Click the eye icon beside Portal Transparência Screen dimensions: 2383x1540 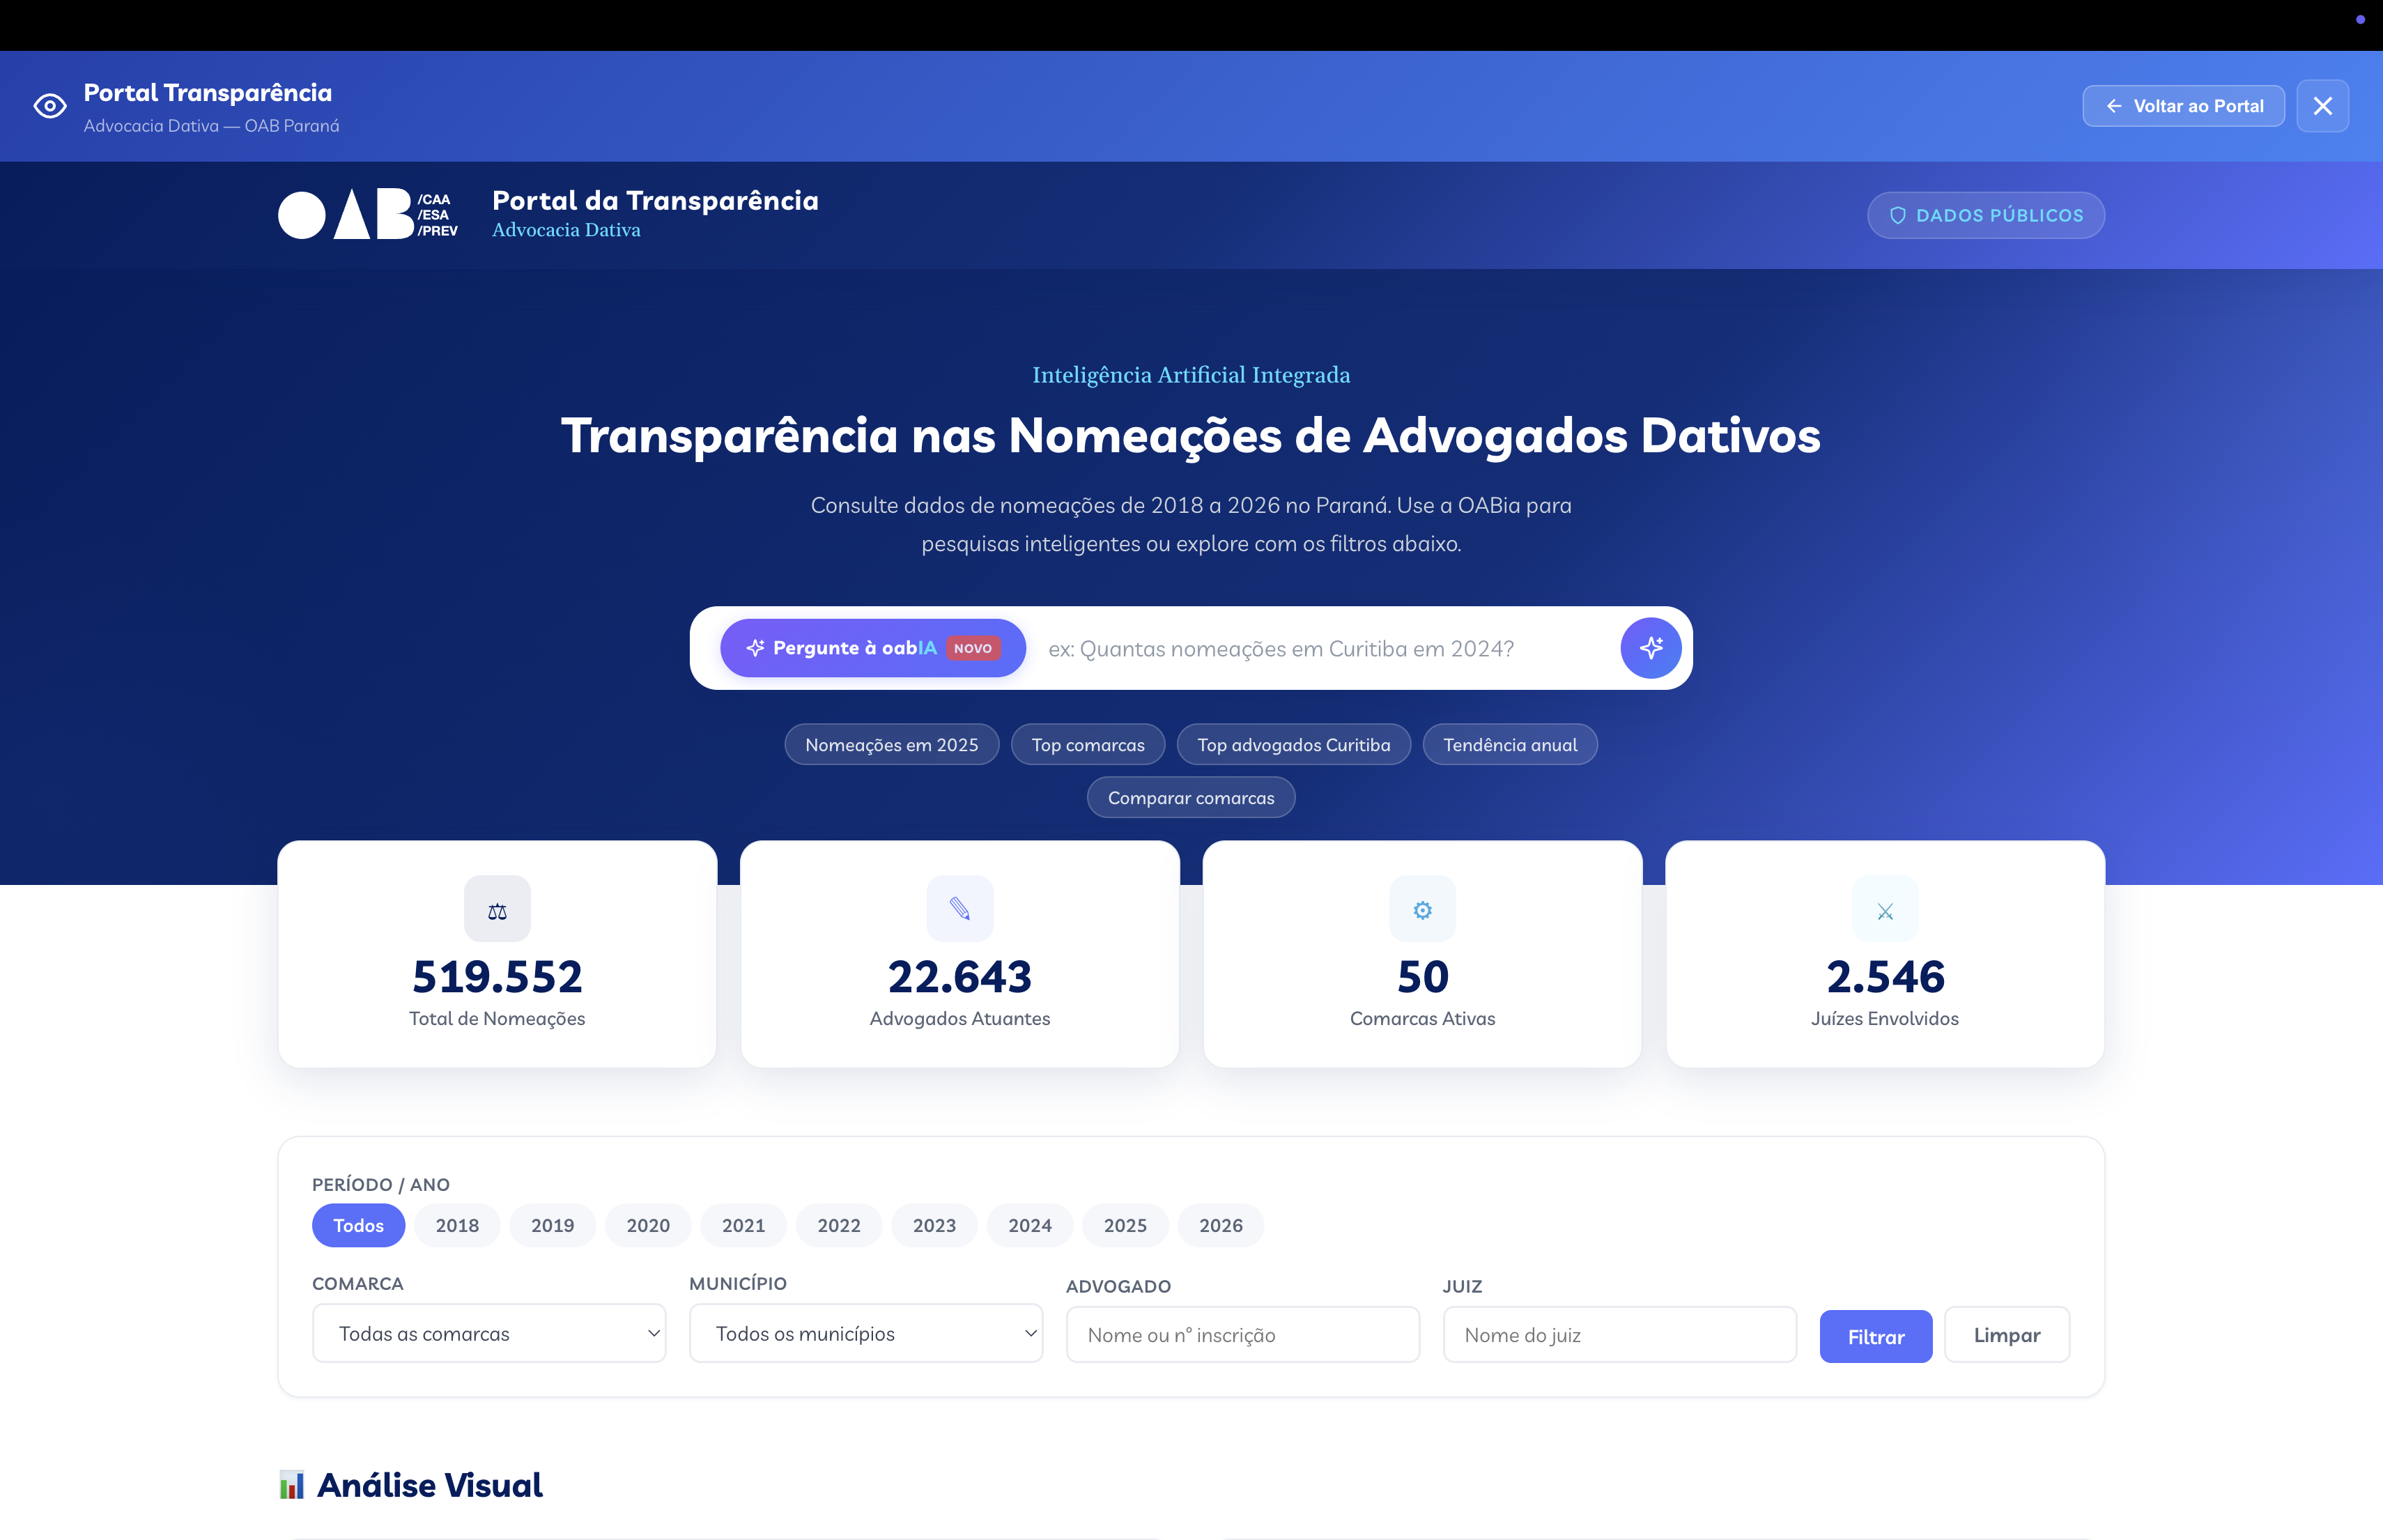[50, 106]
